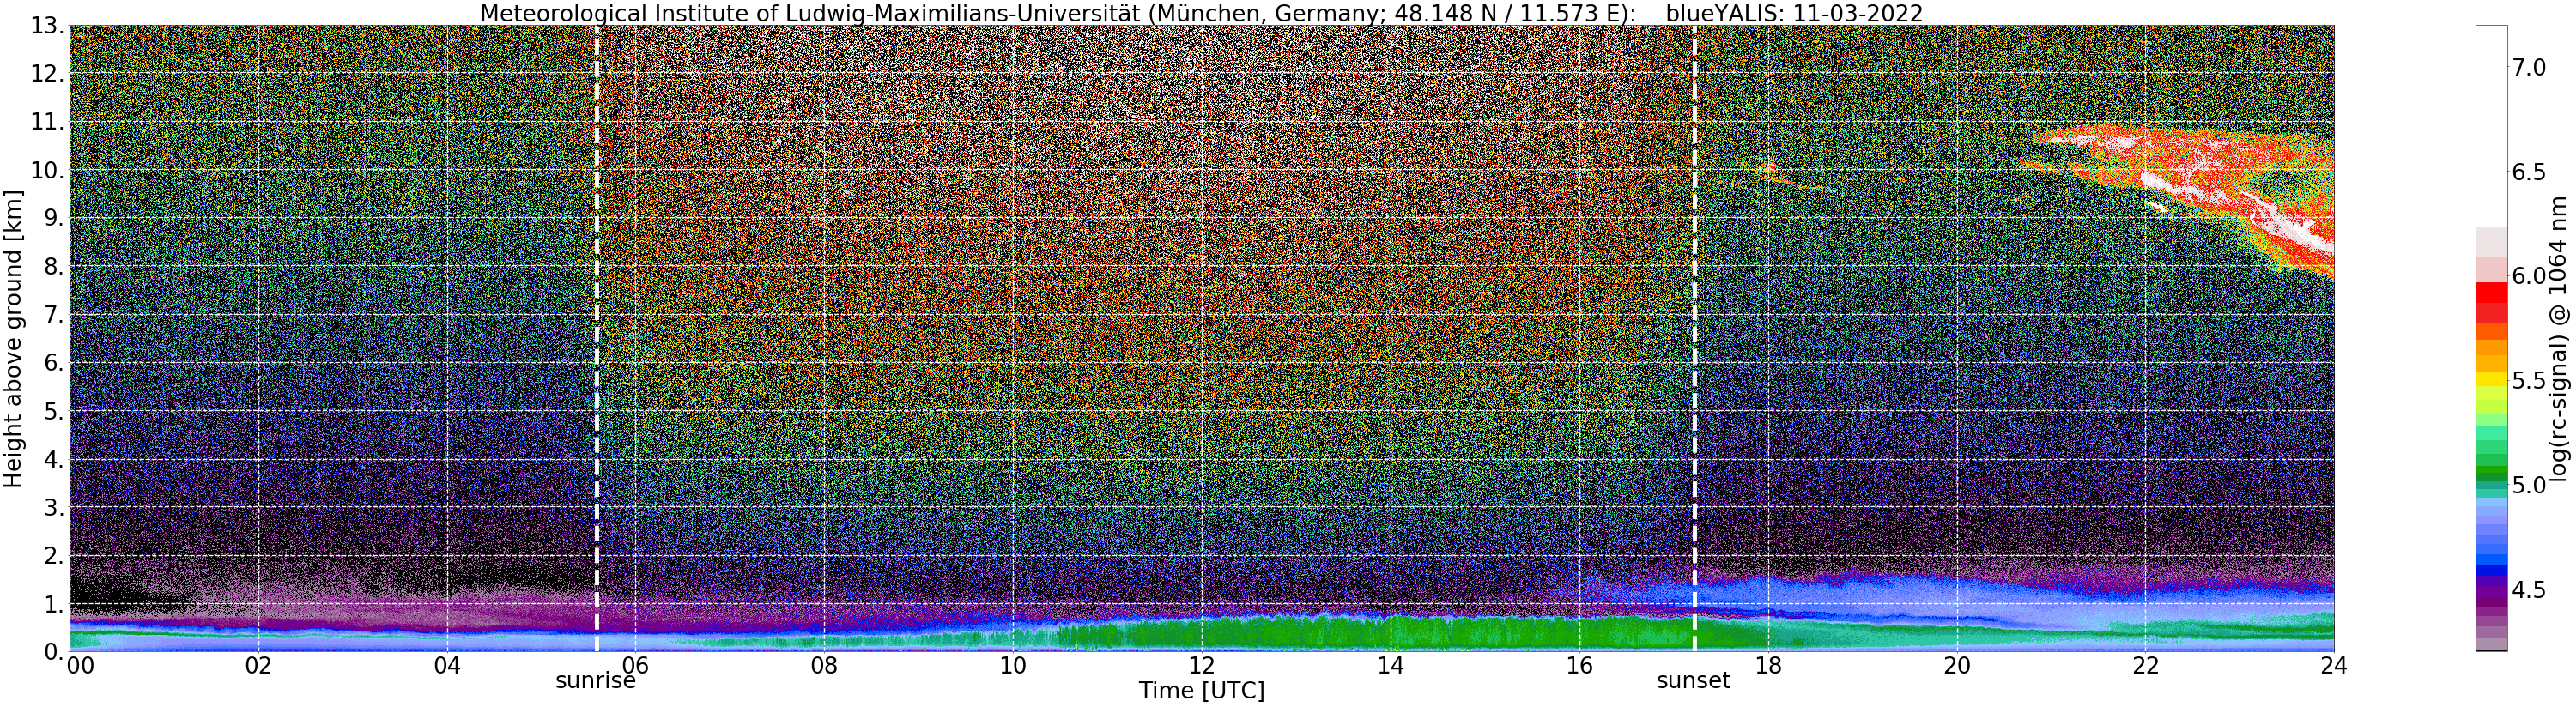Click the '13.' height tick label
Screen dimensions: 2576x707
pyautogui.click(x=48, y=26)
